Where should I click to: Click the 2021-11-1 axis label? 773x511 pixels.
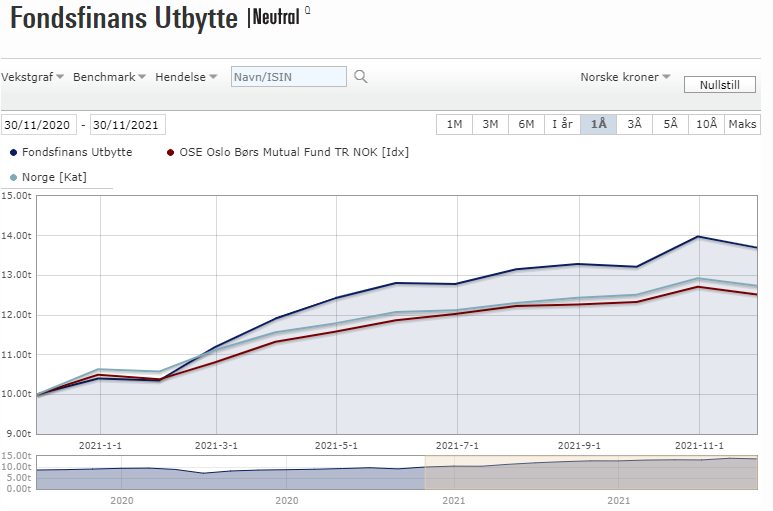click(699, 446)
